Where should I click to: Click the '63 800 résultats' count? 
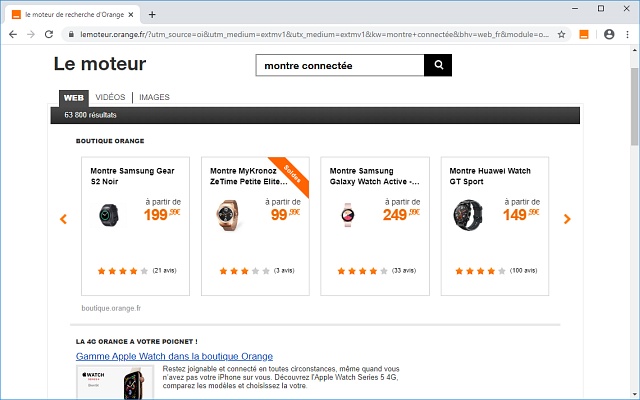point(90,115)
